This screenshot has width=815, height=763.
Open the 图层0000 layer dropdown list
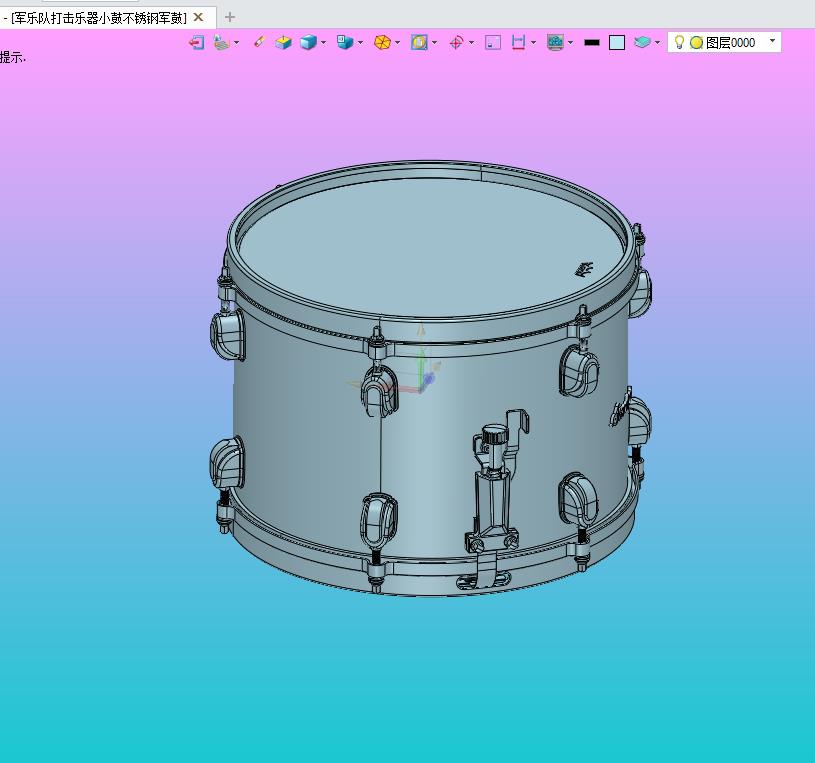[x=772, y=41]
